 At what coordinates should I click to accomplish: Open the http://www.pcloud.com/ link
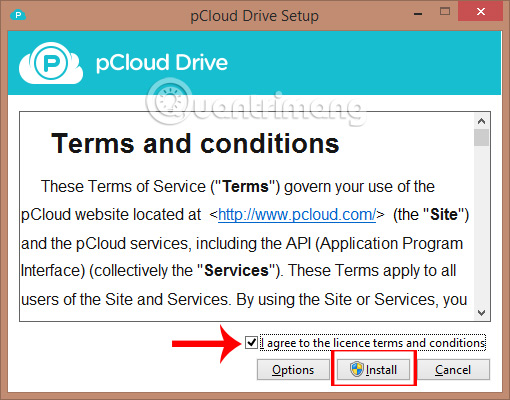coord(297,215)
